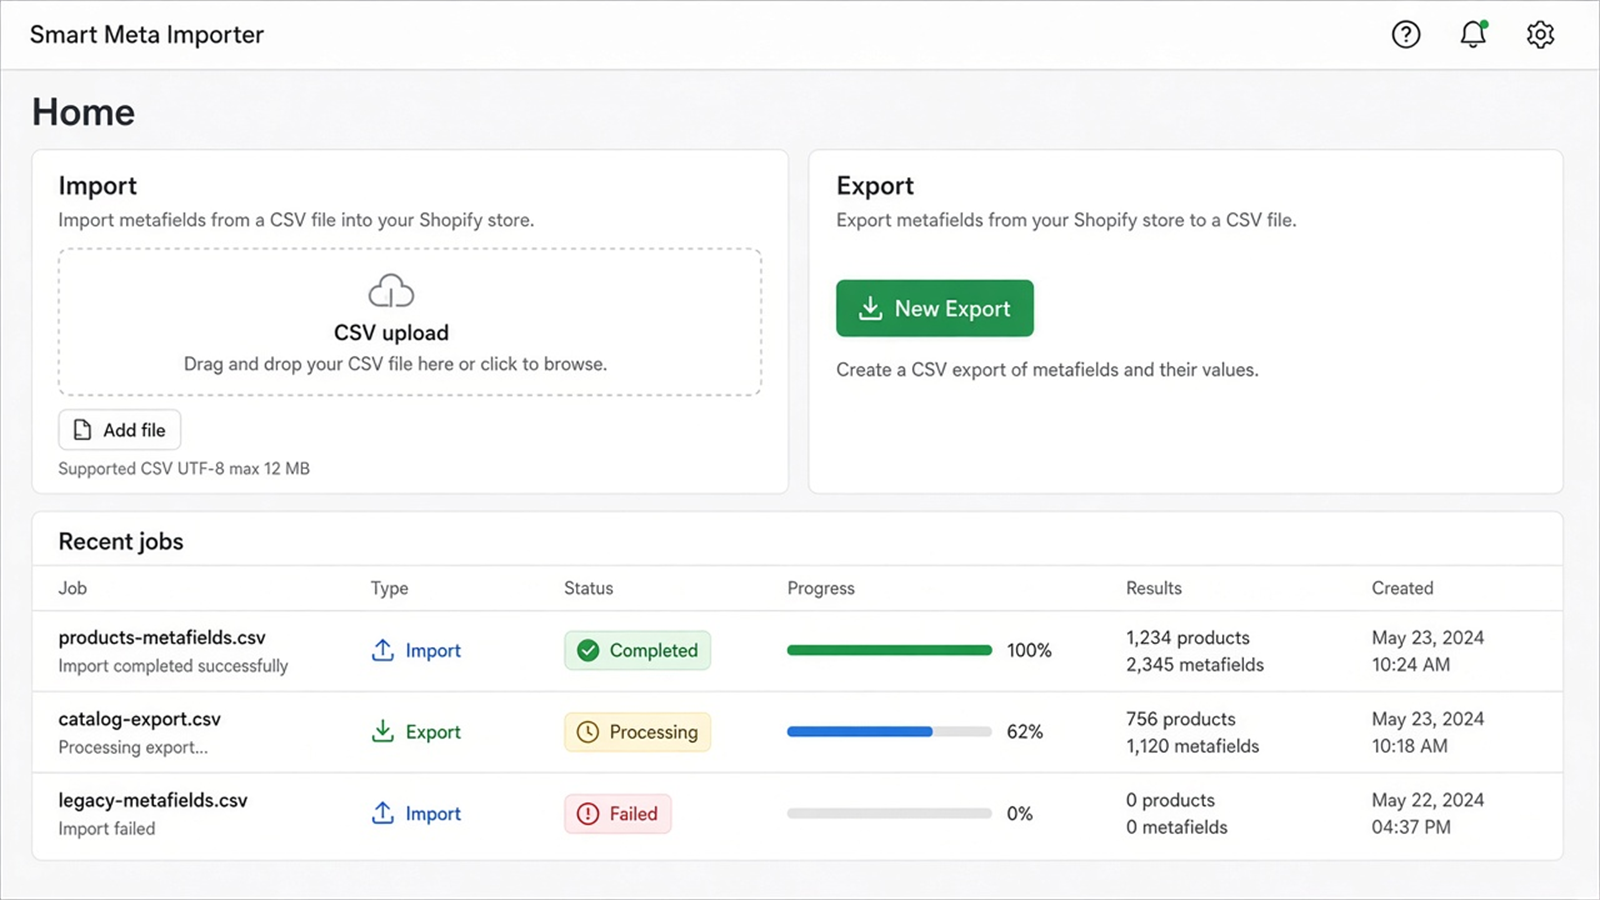Click the empty 0% progress bar
Viewport: 1600px width, 900px height.
pyautogui.click(x=889, y=813)
